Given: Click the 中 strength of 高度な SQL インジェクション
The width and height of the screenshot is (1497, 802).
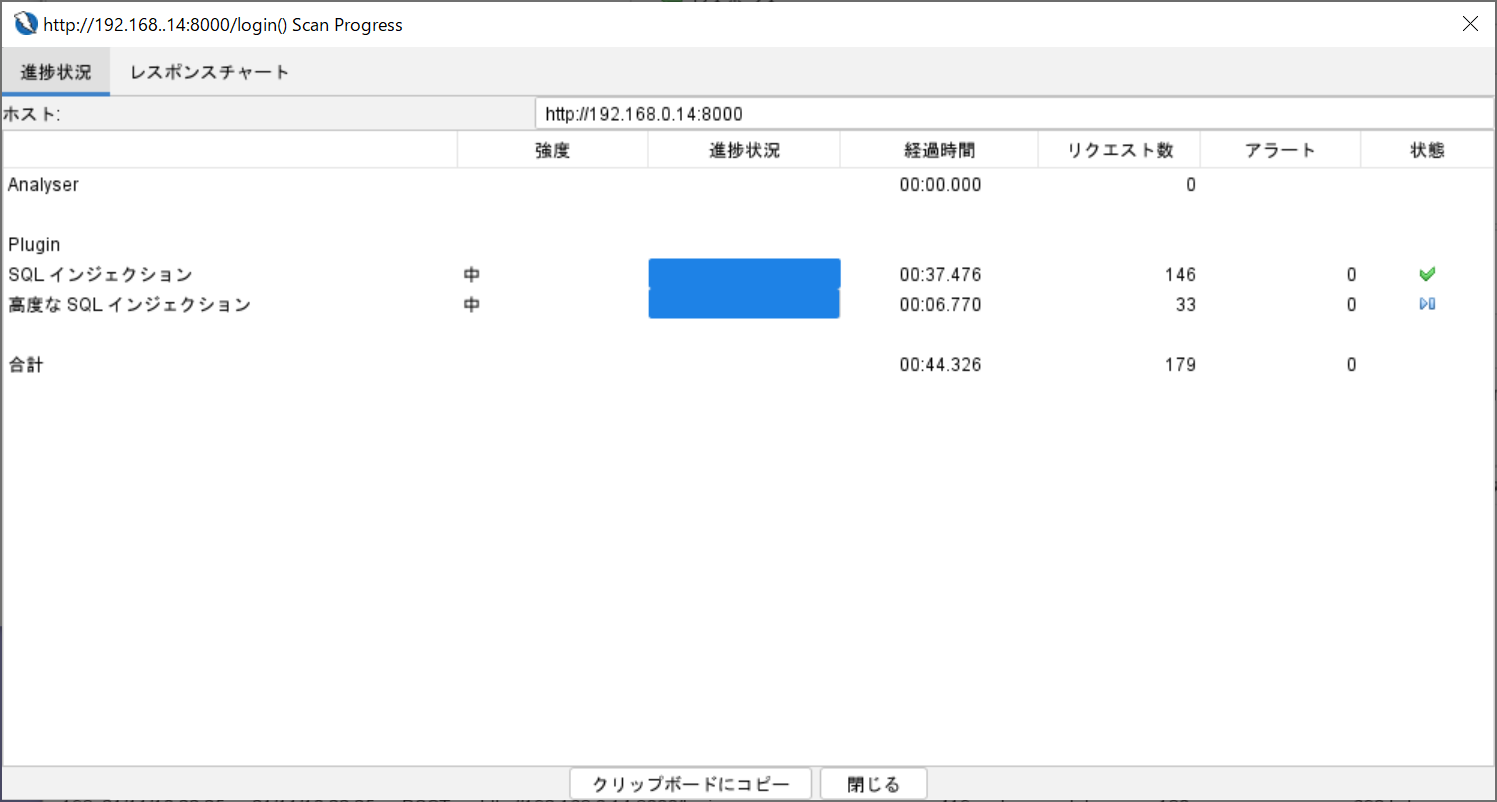Looking at the screenshot, I should point(472,304).
